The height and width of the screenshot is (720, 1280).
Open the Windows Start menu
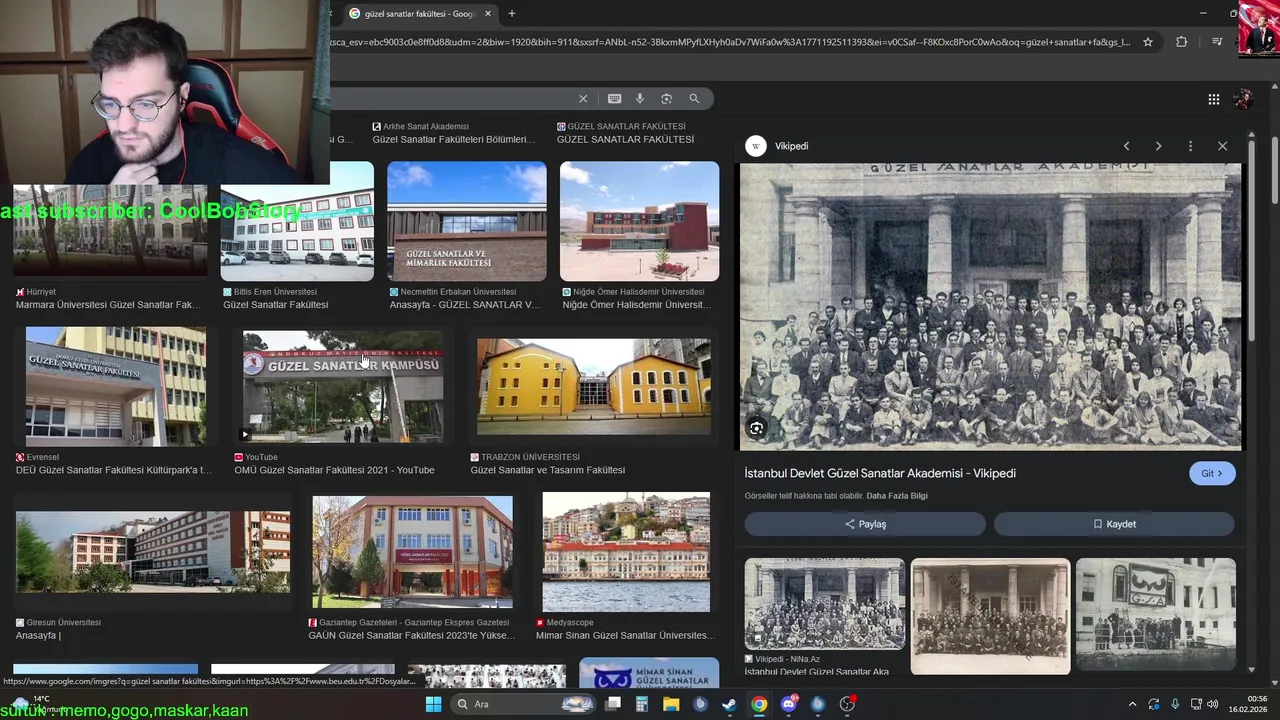click(x=433, y=704)
